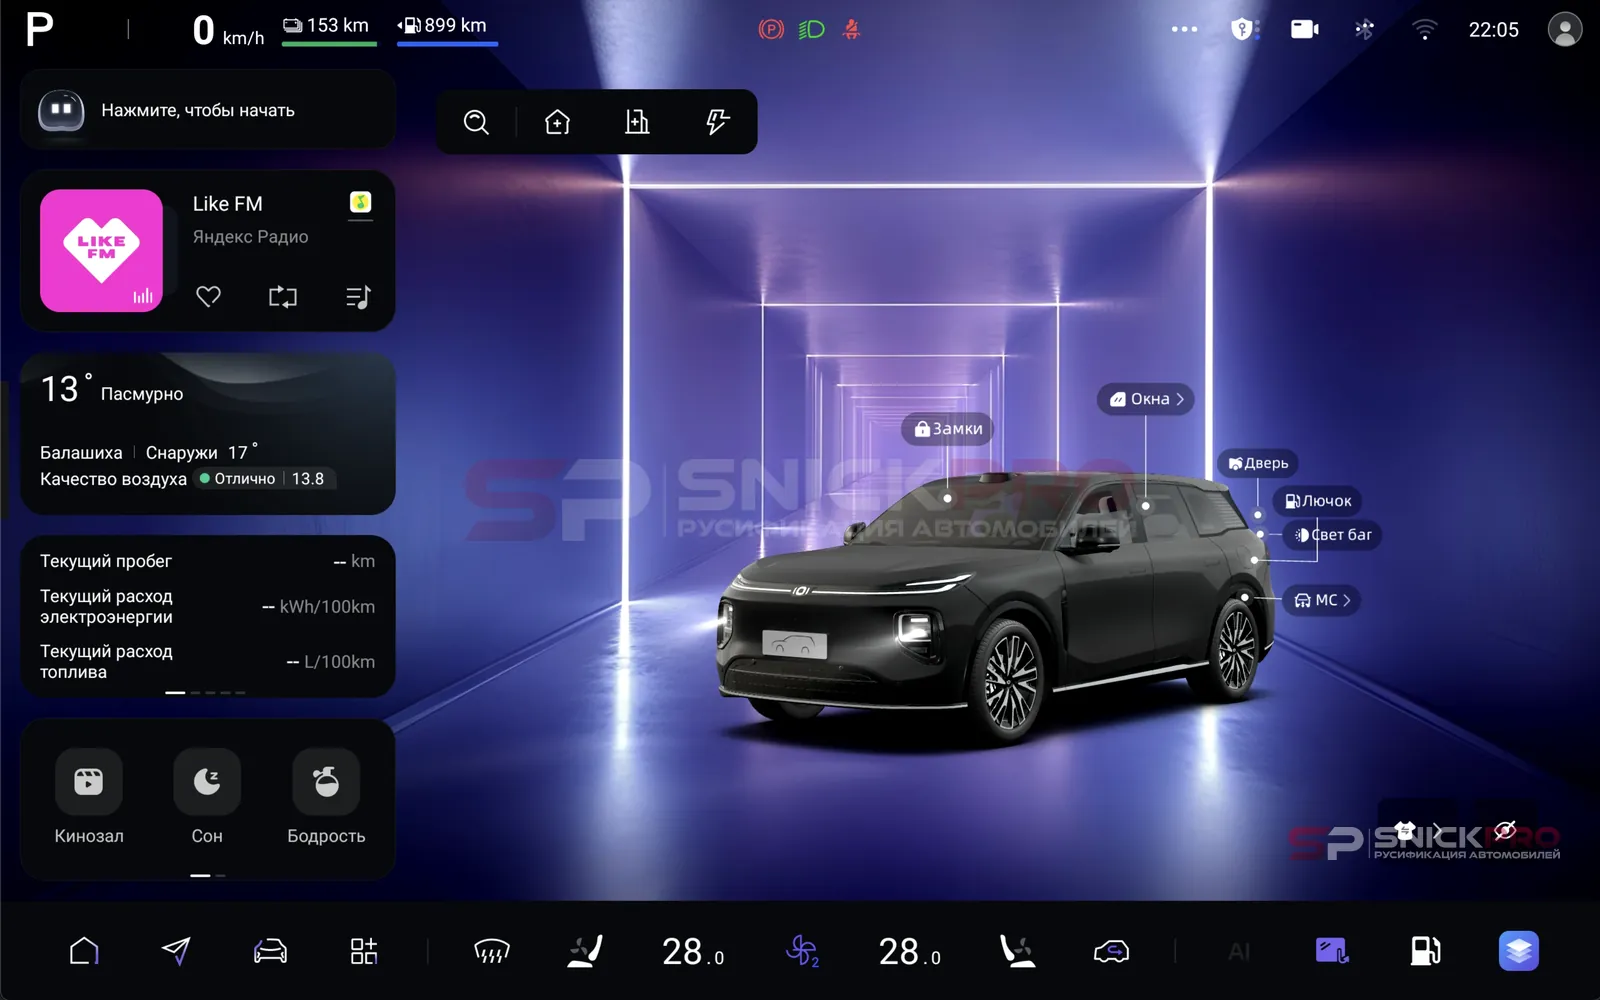1600x1000 pixels.
Task: Open the blue layers app icon
Action: [1518, 951]
